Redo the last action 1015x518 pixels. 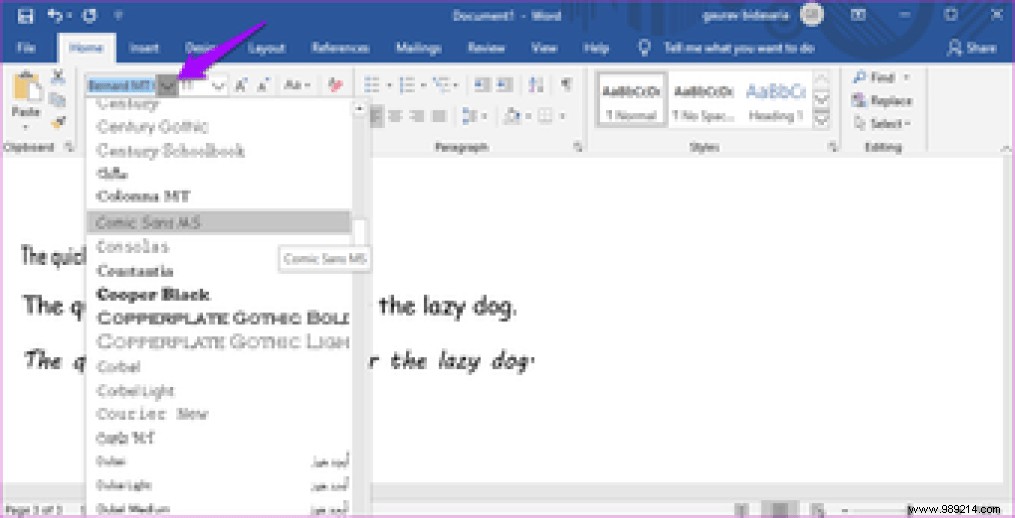[89, 16]
